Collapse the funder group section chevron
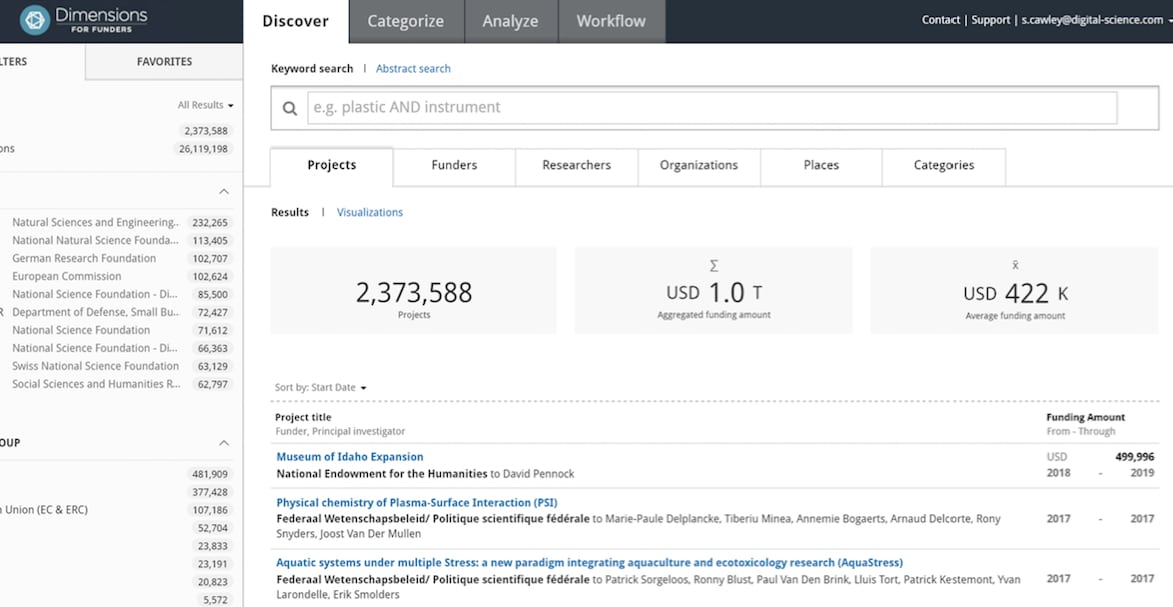This screenshot has width=1173, height=607. [x=224, y=443]
